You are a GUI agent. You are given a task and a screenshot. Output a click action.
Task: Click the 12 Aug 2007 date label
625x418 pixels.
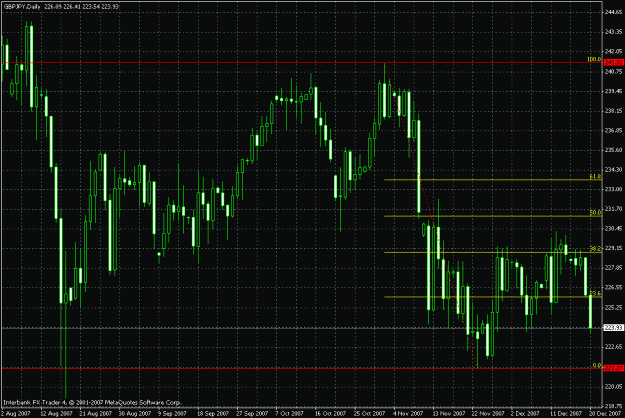coord(56,414)
